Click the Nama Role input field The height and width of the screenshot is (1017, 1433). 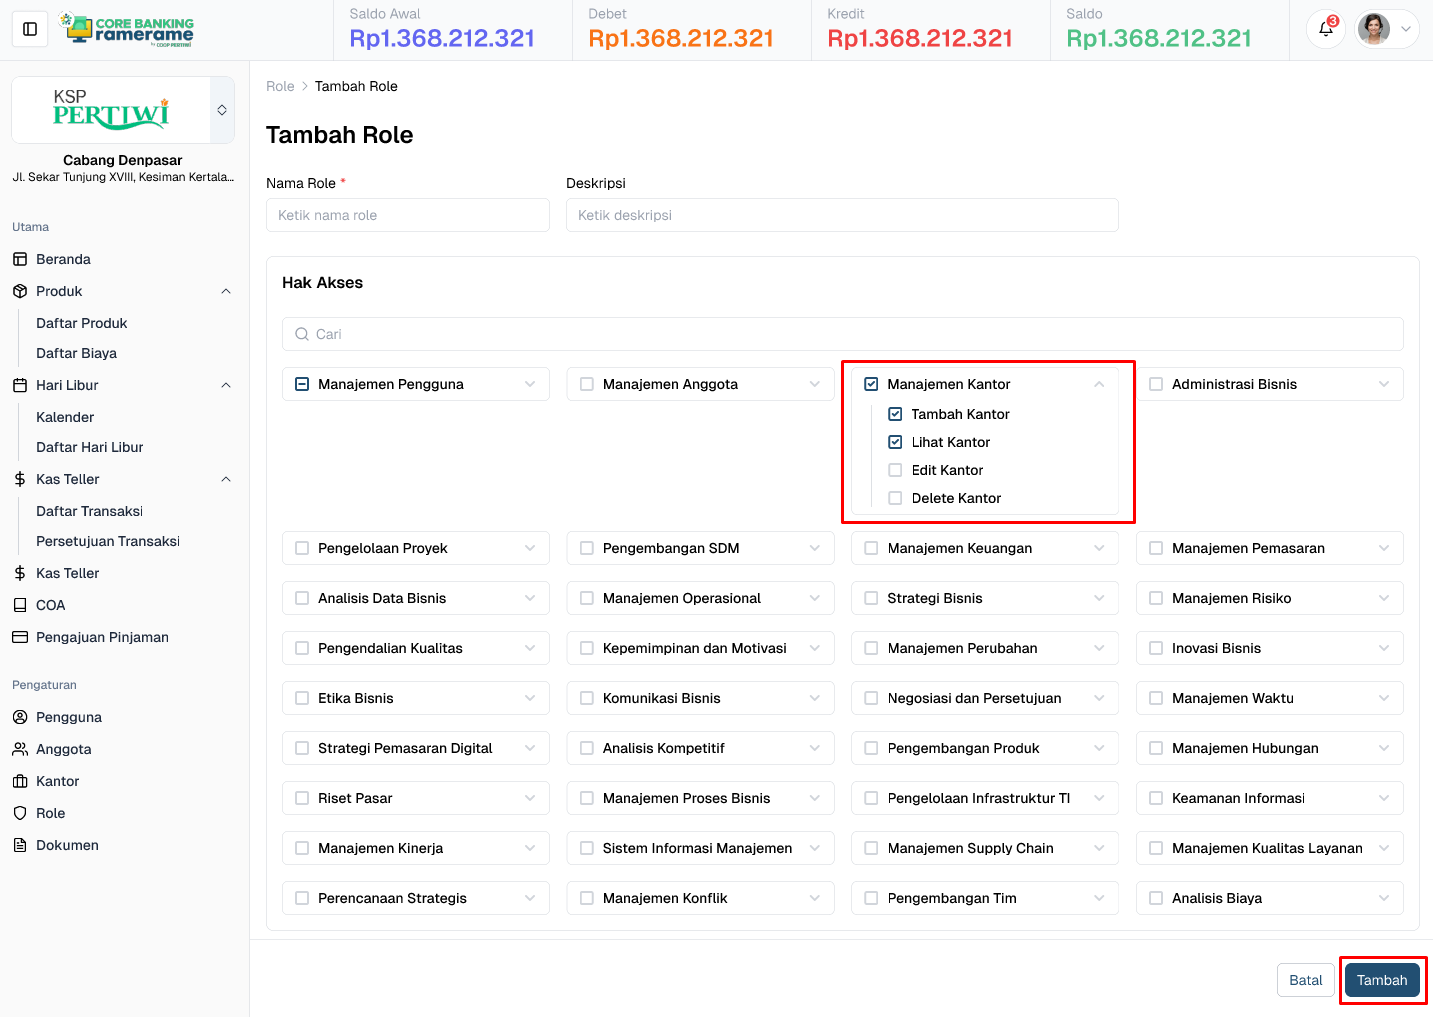pyautogui.click(x=408, y=215)
